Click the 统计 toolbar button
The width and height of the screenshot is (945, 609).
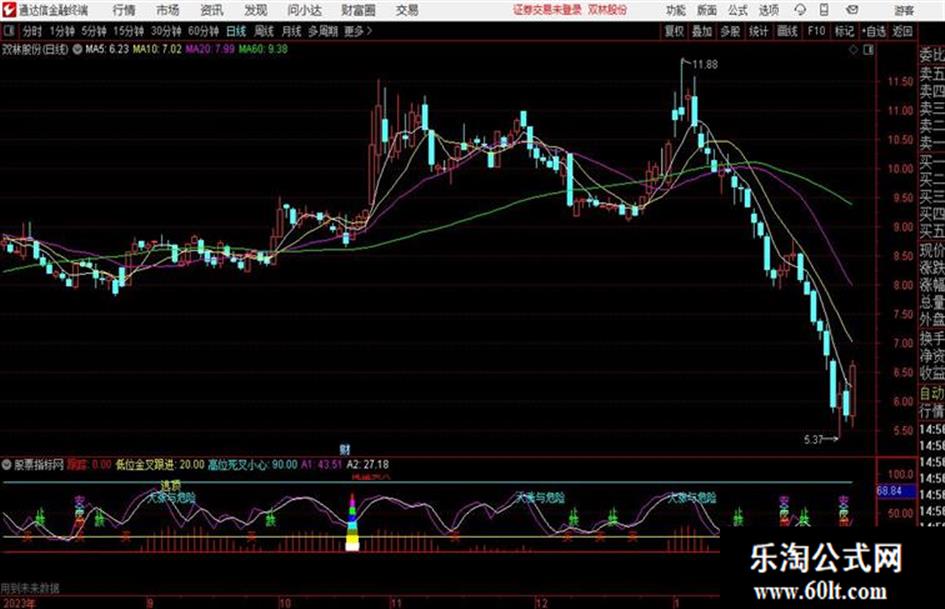pyautogui.click(x=758, y=31)
